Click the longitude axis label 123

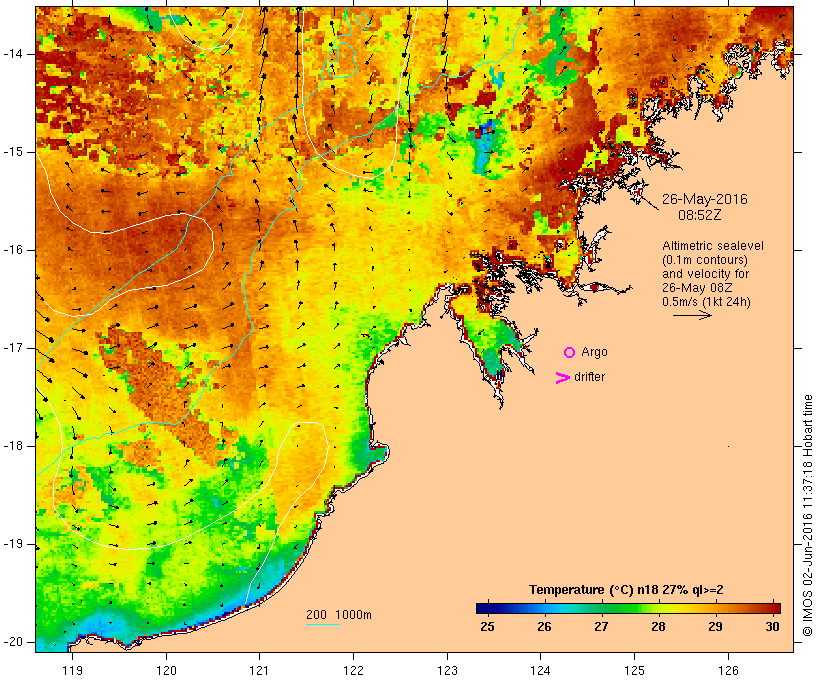click(447, 671)
